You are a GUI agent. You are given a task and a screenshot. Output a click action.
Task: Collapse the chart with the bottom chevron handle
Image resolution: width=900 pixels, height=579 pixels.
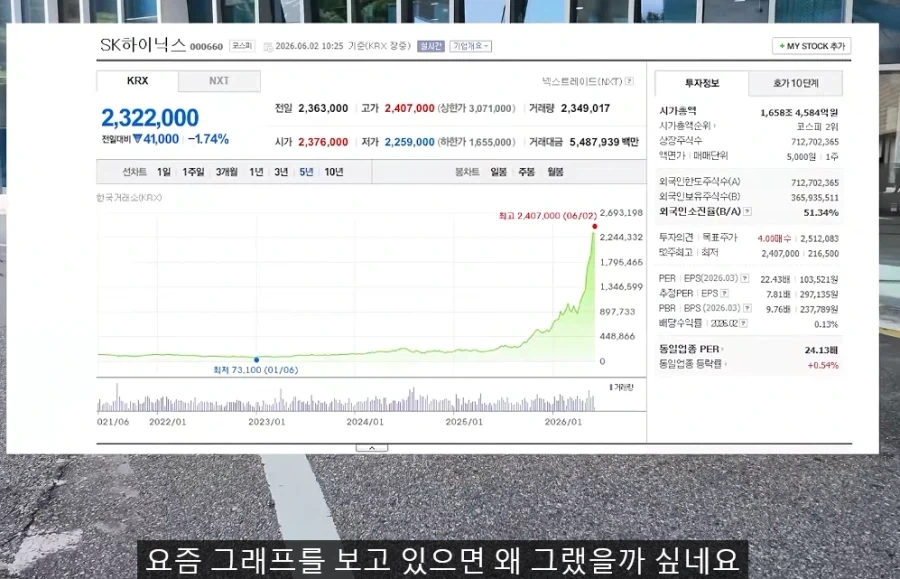371,448
